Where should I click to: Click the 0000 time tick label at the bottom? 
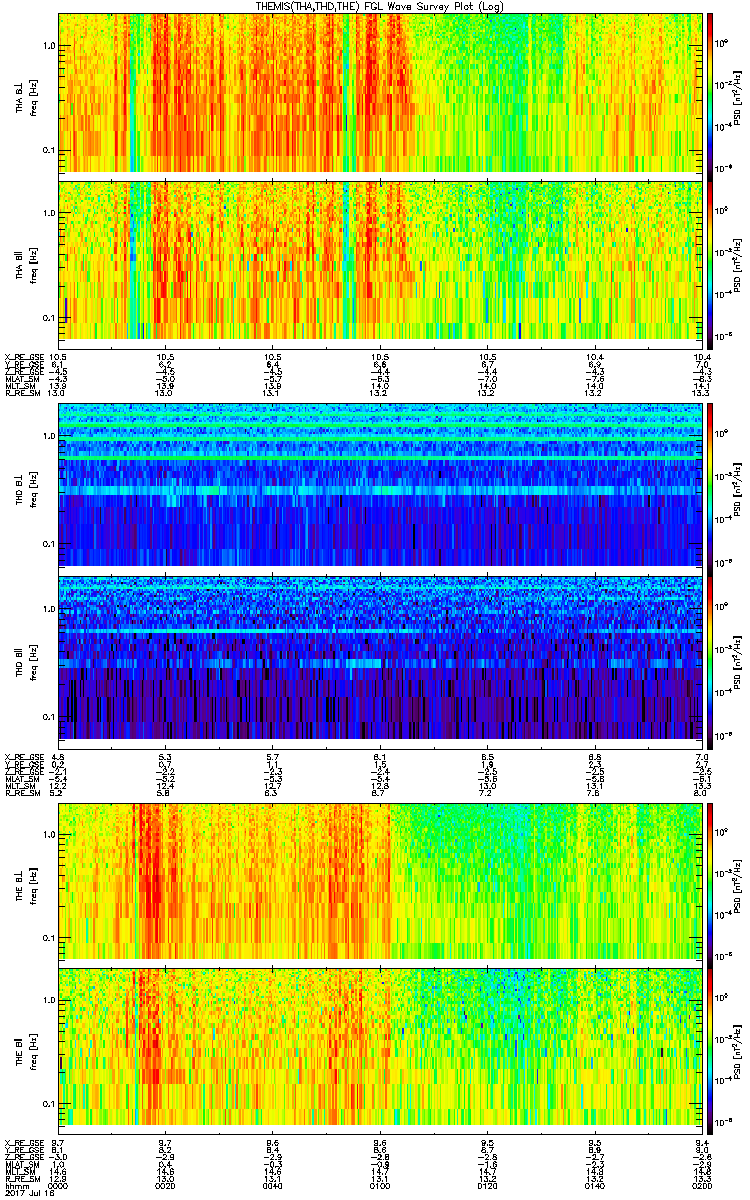[58, 1186]
